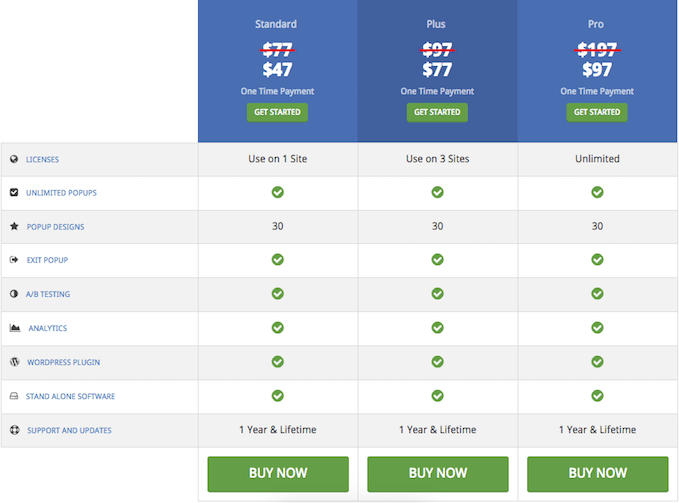Click 'One Time Payment' under Pro

click(597, 91)
